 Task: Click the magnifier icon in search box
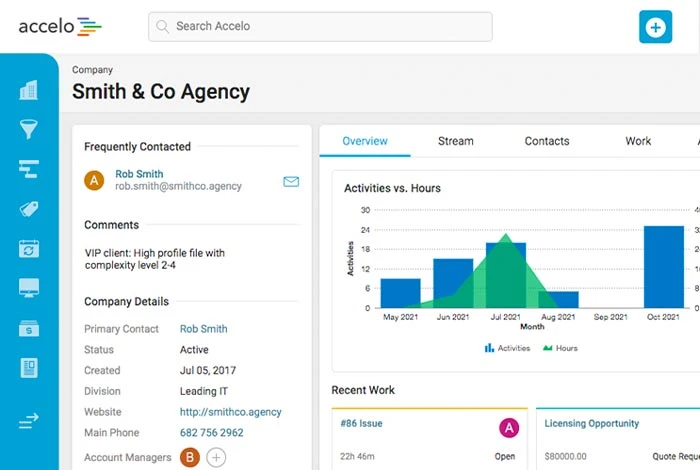(x=162, y=26)
